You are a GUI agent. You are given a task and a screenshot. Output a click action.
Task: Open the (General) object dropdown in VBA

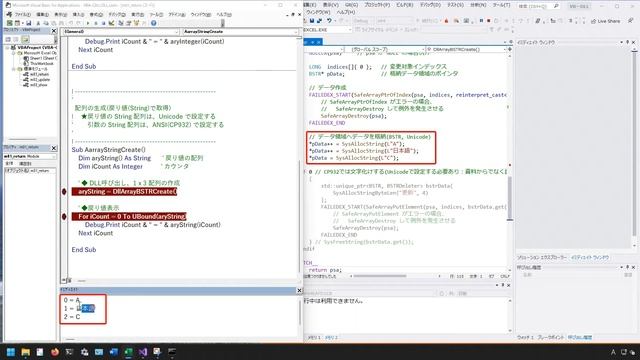coord(121,31)
